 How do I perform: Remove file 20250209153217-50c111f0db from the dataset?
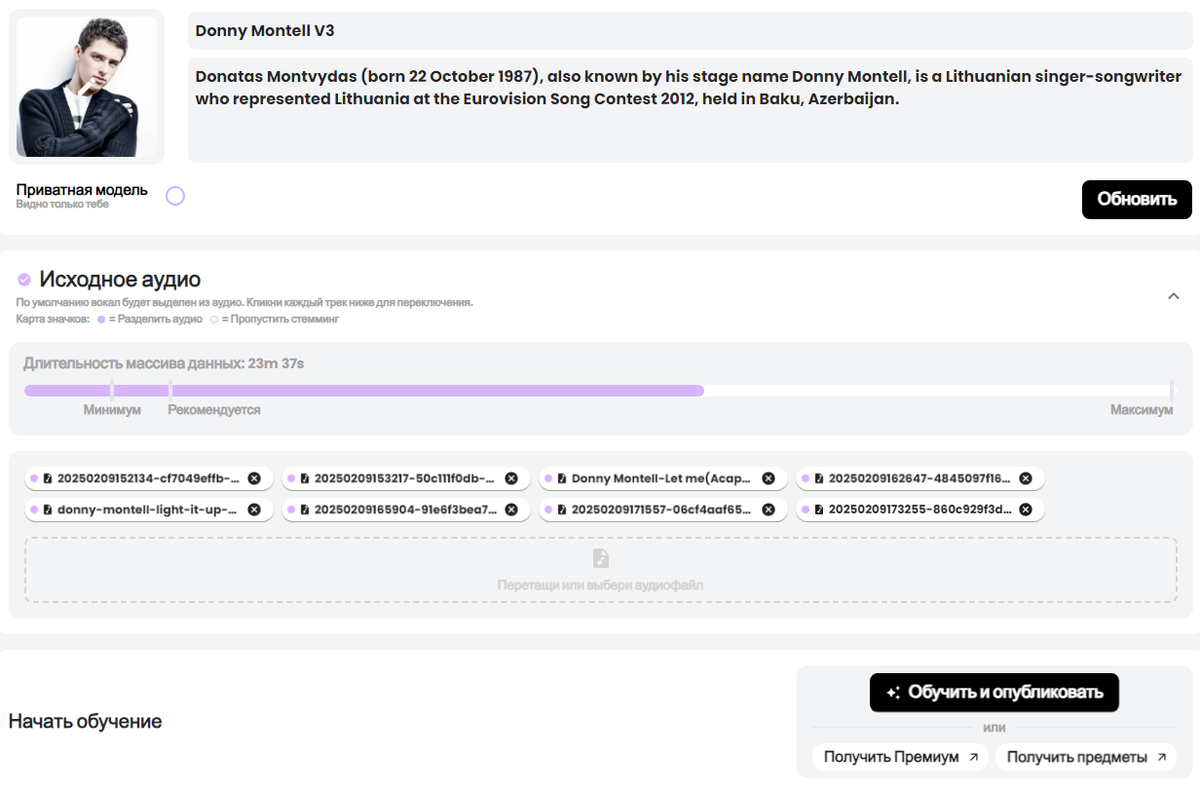[511, 479]
